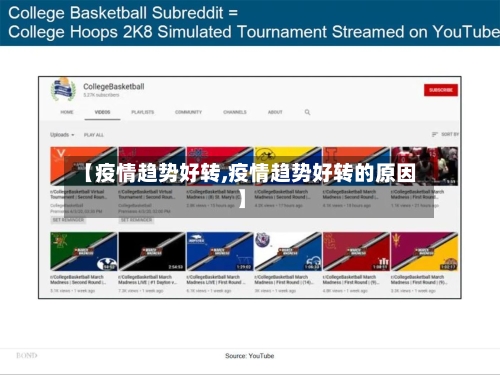Open the thumbnail showing players in red jerseys
This screenshot has height=375, width=500.
(424, 166)
